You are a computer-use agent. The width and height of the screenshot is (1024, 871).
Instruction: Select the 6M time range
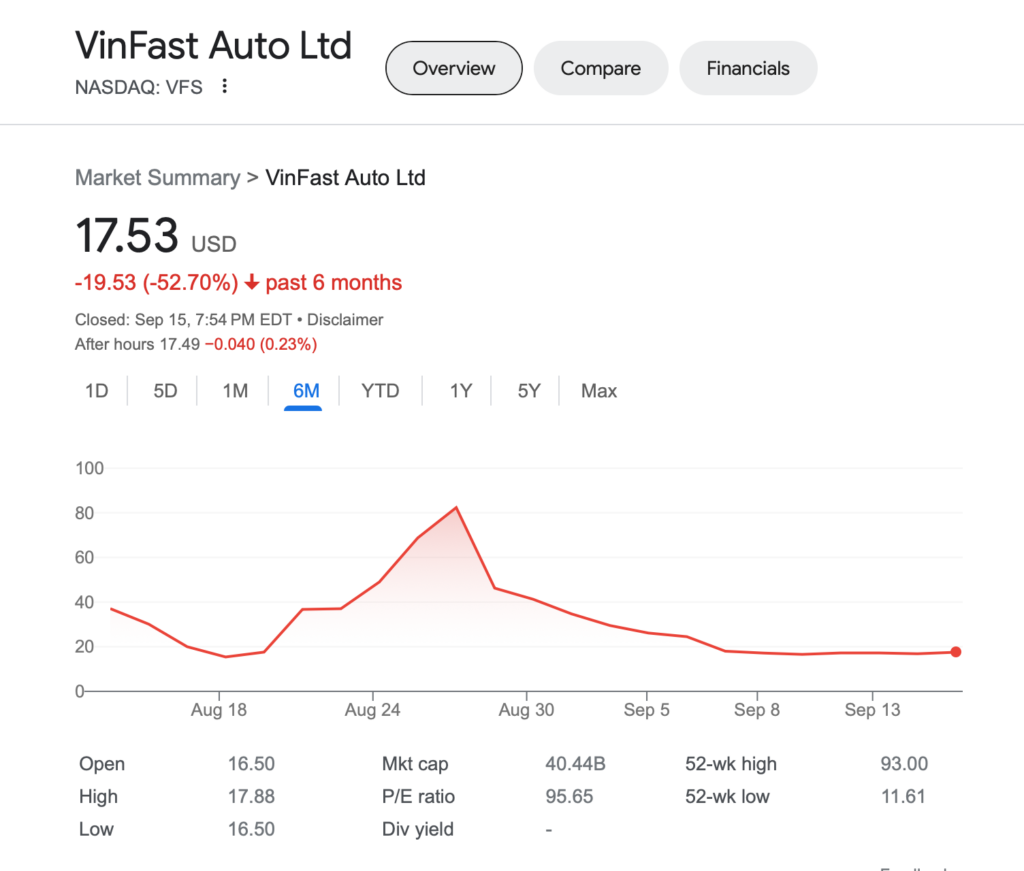(306, 390)
